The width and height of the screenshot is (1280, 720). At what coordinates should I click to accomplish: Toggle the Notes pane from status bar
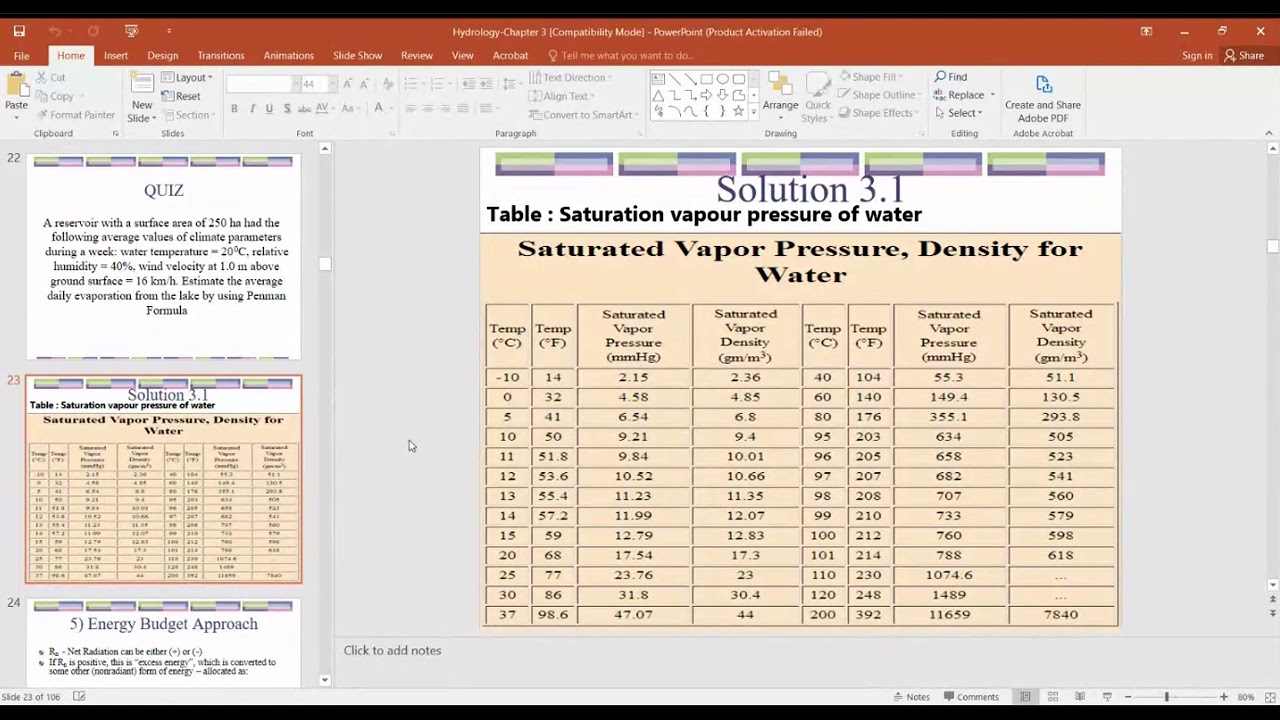(x=911, y=697)
